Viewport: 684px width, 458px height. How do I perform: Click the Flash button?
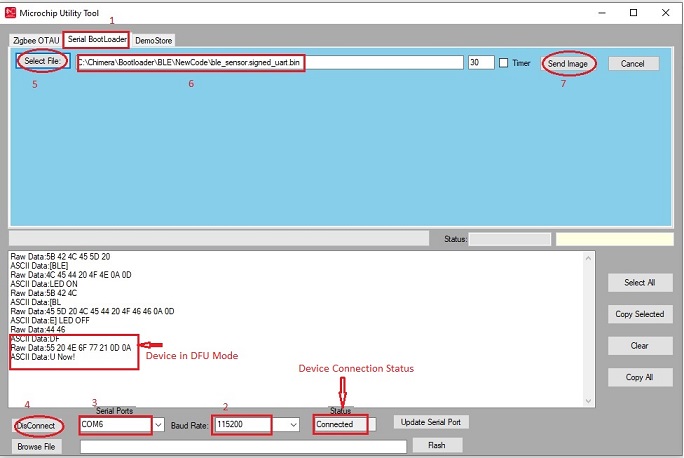click(437, 445)
